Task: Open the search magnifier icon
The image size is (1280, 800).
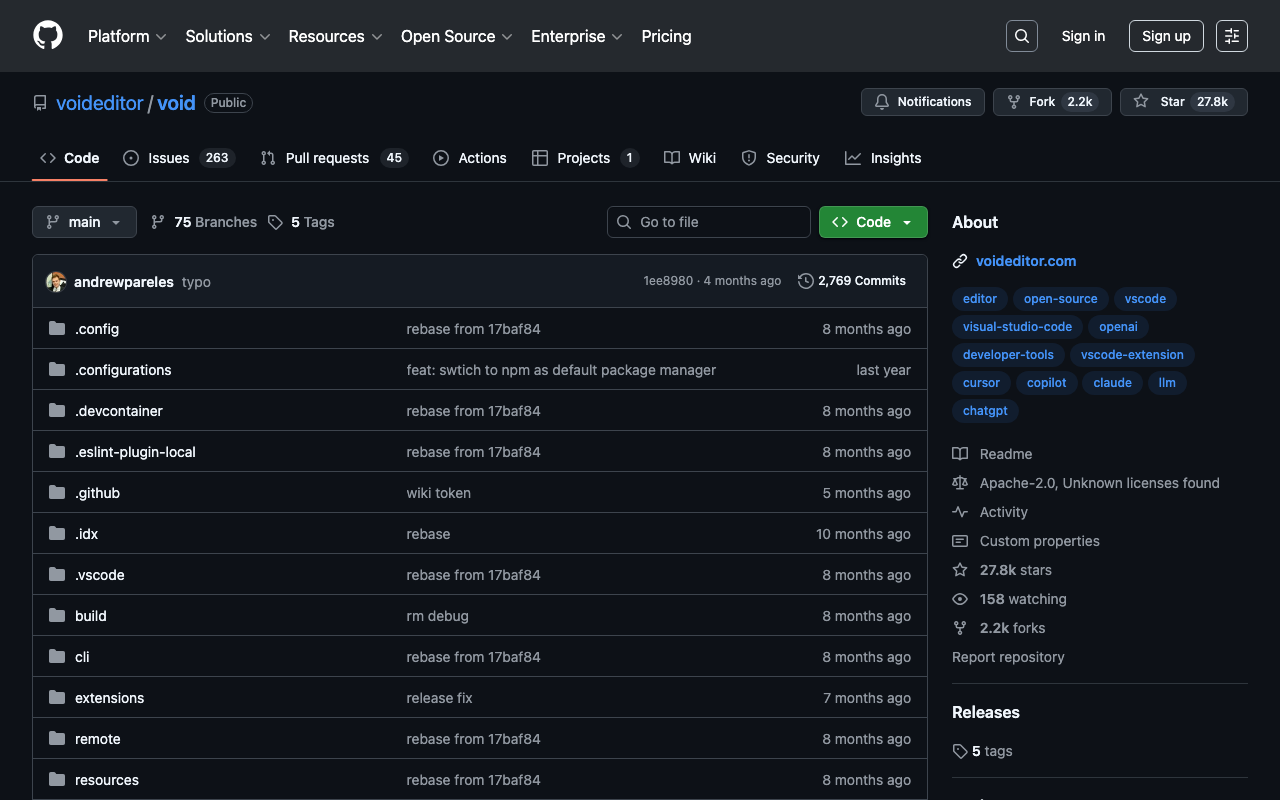Action: click(x=1021, y=36)
